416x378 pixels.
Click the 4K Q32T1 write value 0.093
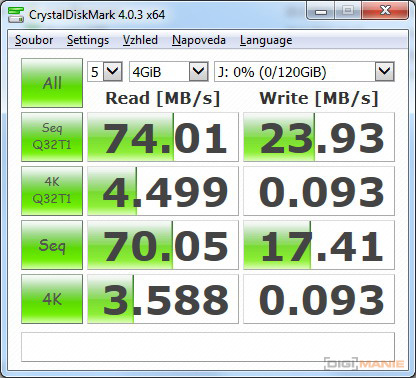click(319, 191)
